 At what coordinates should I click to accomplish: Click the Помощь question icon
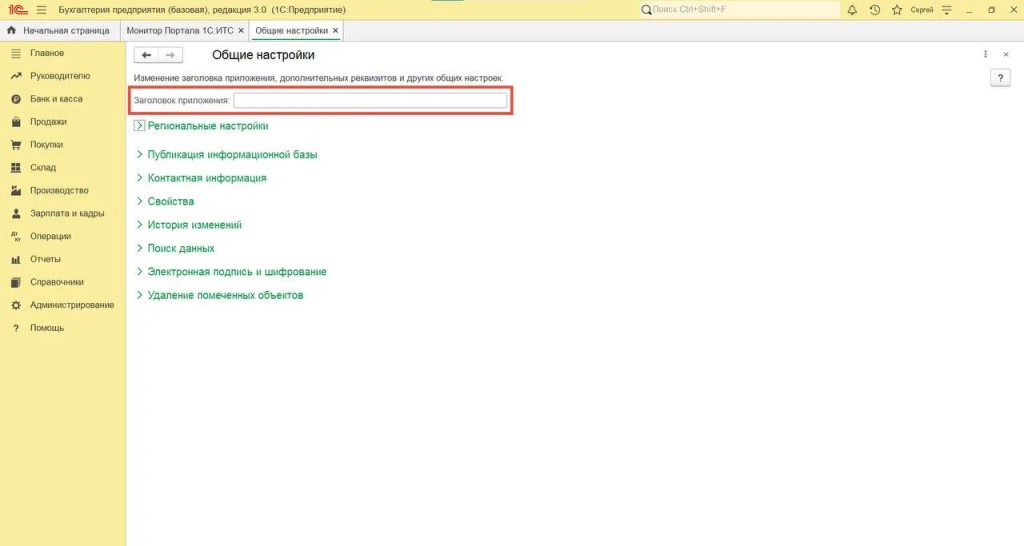pos(16,328)
